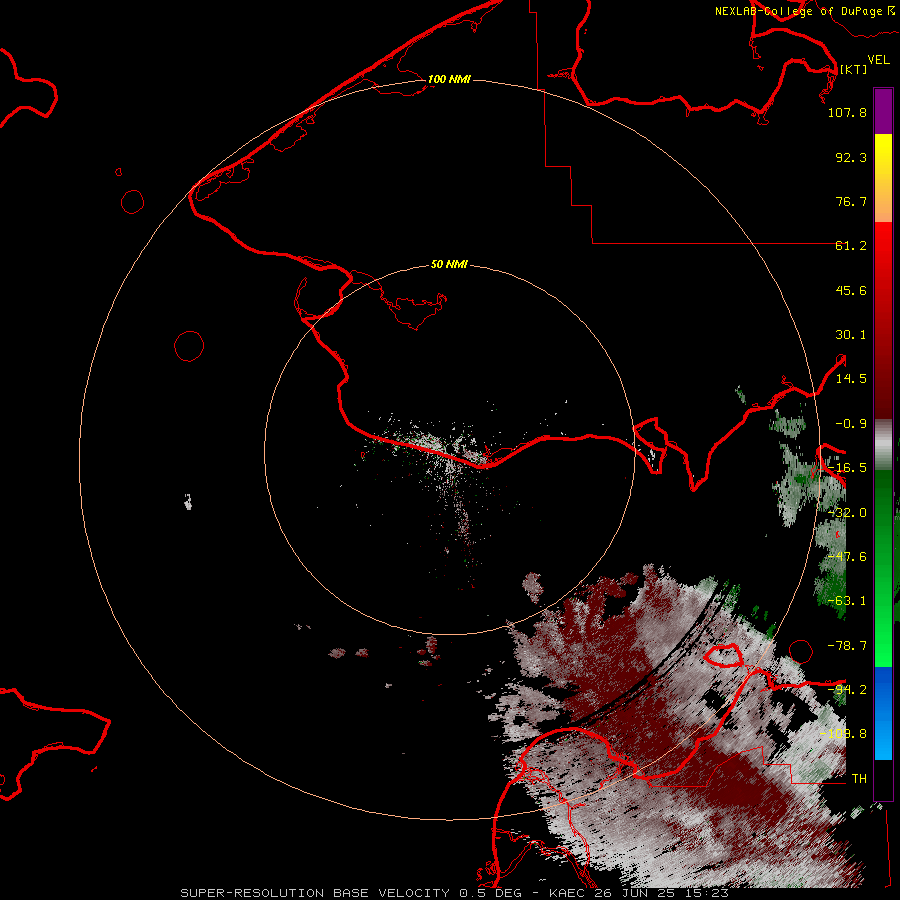Click the -78.7 velocity scale value
This screenshot has width=900, height=900.
[847, 646]
